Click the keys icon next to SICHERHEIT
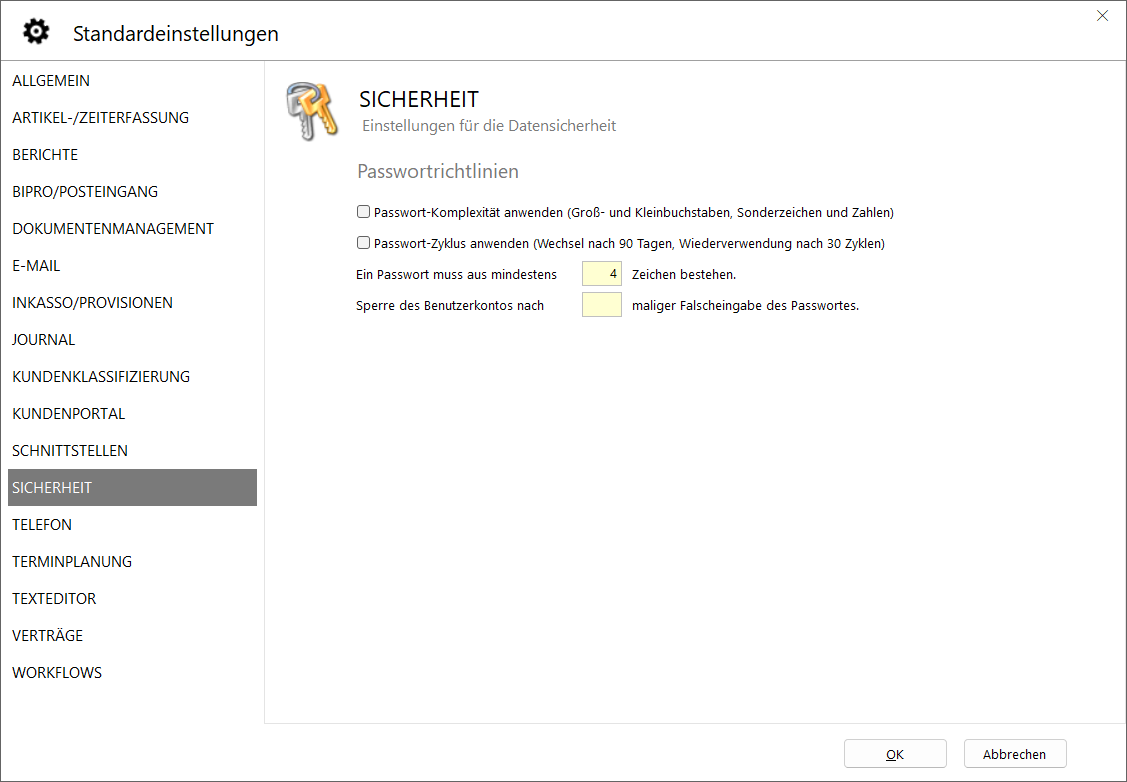This screenshot has width=1127, height=782. click(x=311, y=111)
